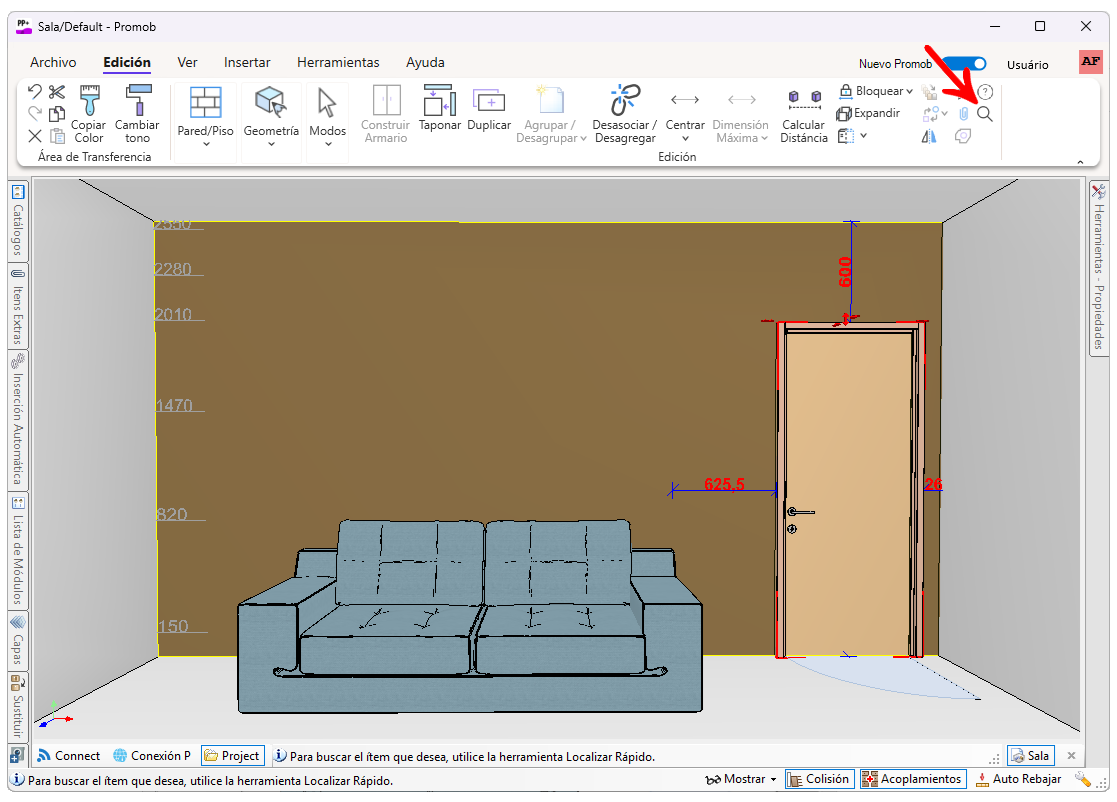Open the Insertar ribbon tab
The height and width of the screenshot is (802, 1117).
click(247, 62)
